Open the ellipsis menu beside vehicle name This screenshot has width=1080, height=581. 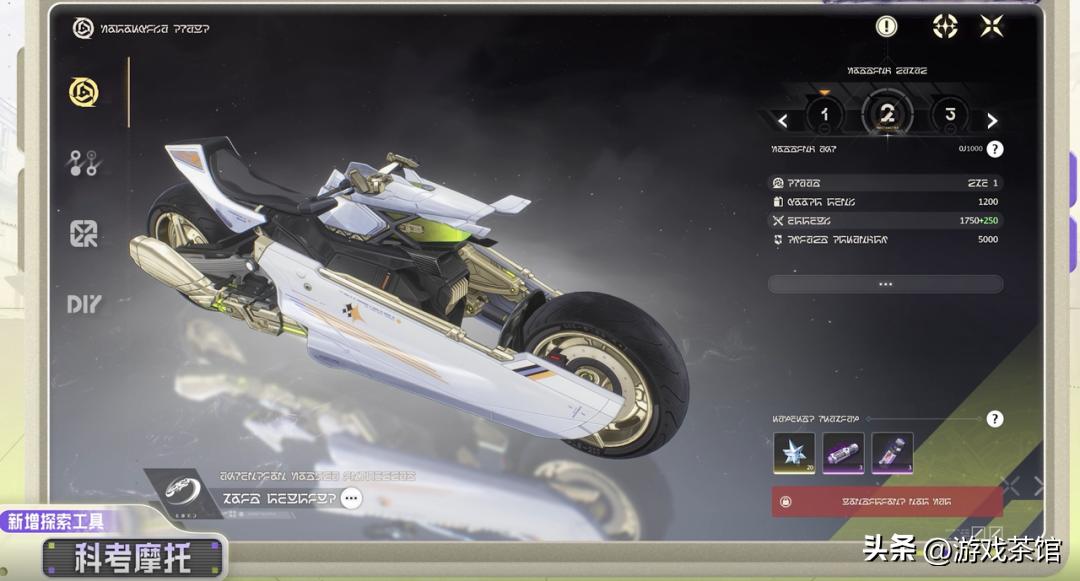coord(351,498)
